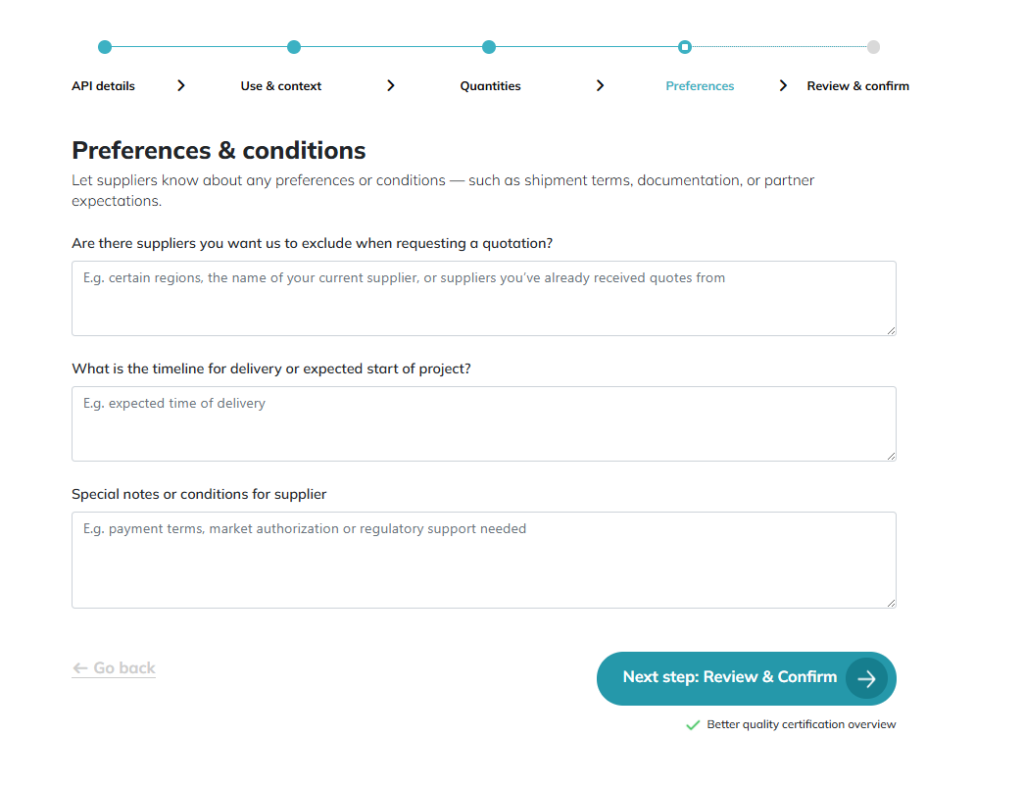Click the chevron after API details
This screenshot has height=786, width=1024.
click(x=181, y=86)
